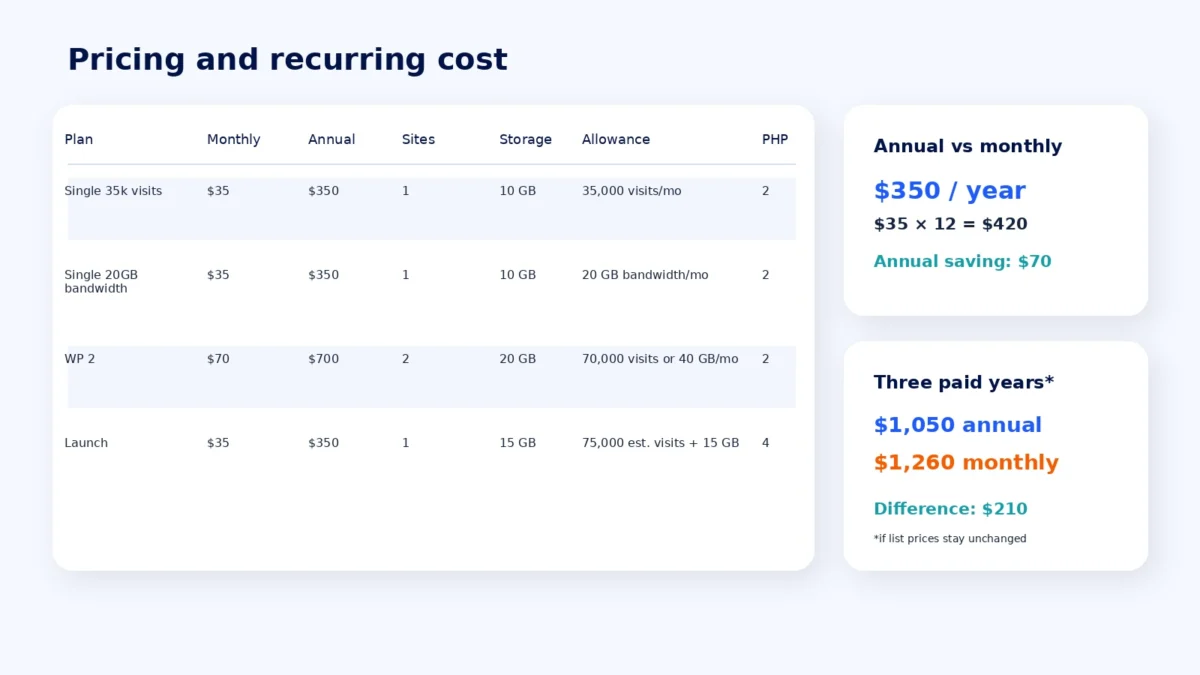The image size is (1200, 675).
Task: Click the '$1,260 monthly' figure
Action: point(965,463)
